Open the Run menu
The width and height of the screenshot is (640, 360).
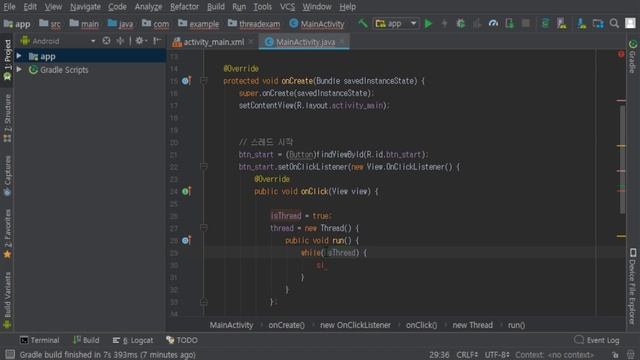[x=239, y=7]
